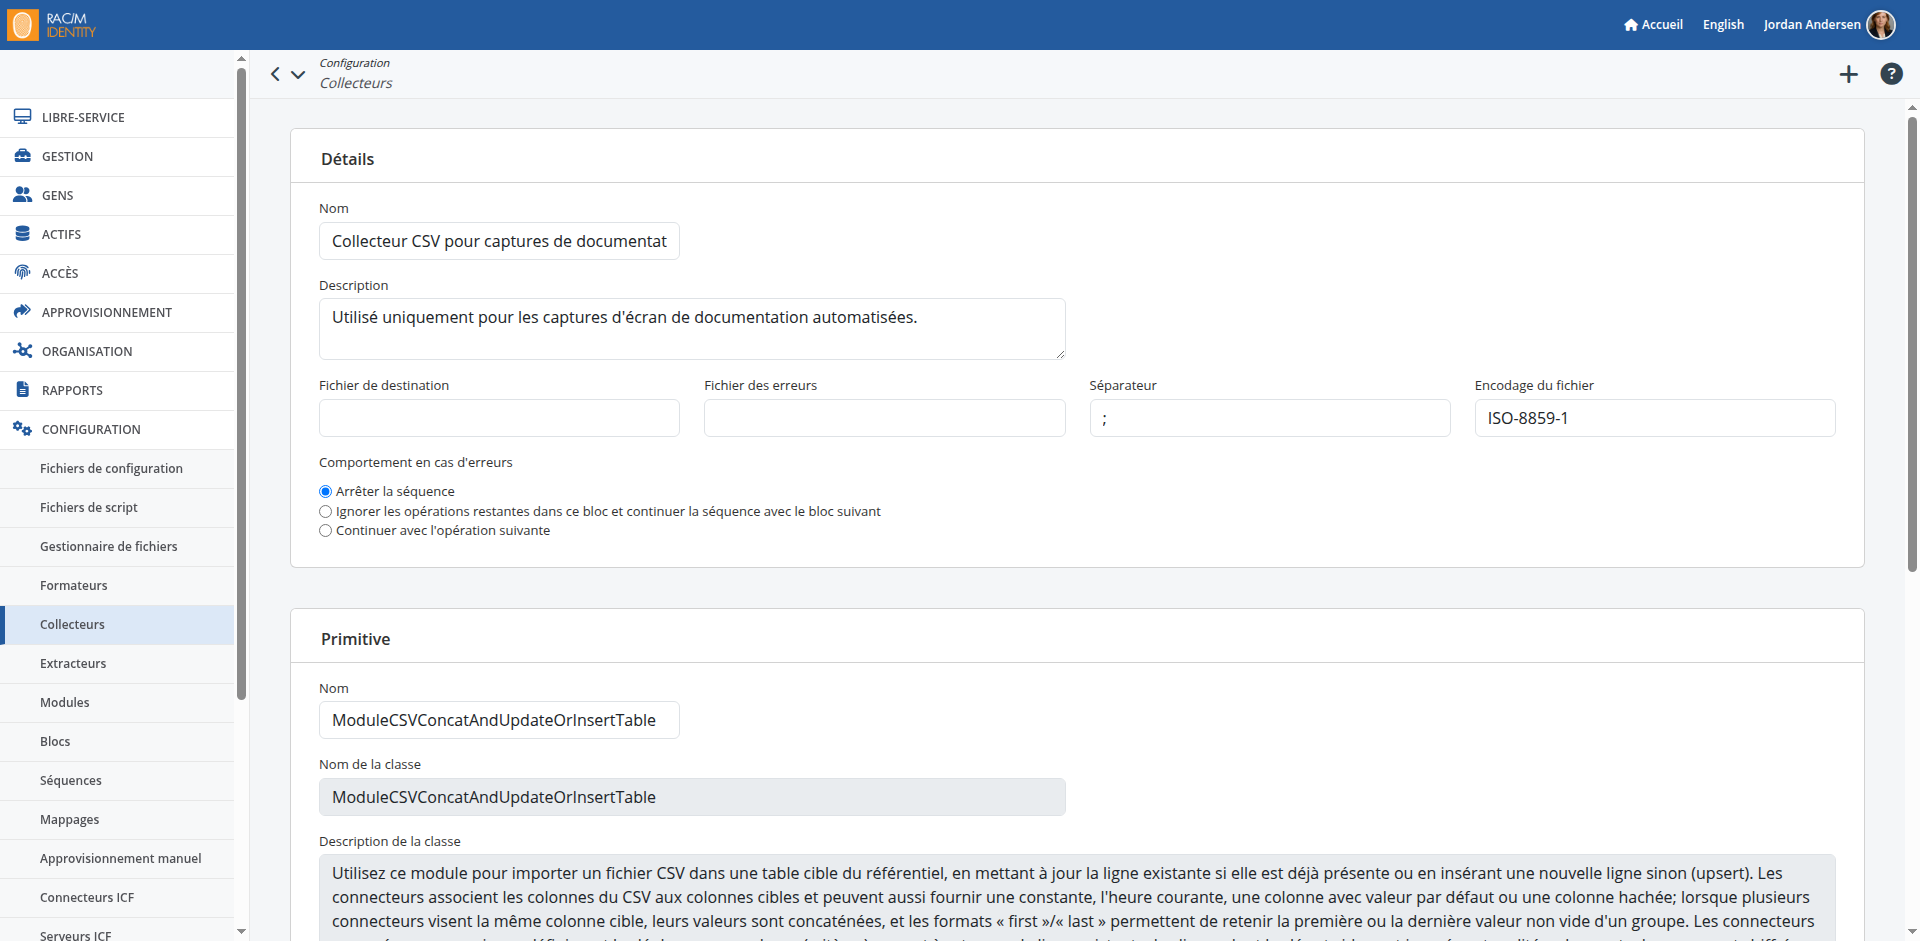This screenshot has height=941, width=1920.
Task: Click the Gens people icon
Action: 22,195
